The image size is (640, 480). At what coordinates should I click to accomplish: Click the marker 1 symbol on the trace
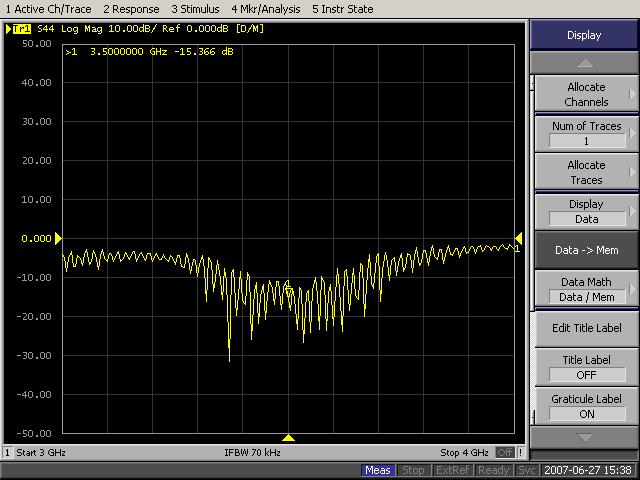(289, 289)
